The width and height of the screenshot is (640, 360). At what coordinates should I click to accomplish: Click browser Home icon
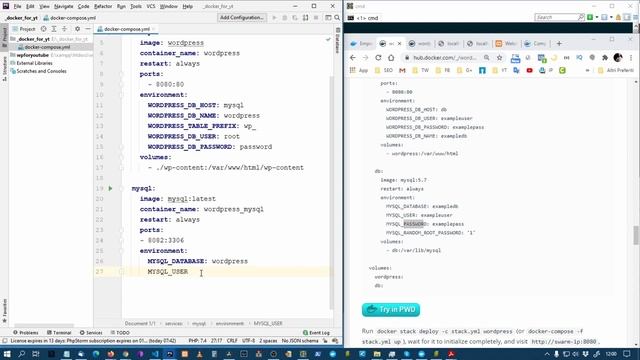pyautogui.click(x=391, y=58)
